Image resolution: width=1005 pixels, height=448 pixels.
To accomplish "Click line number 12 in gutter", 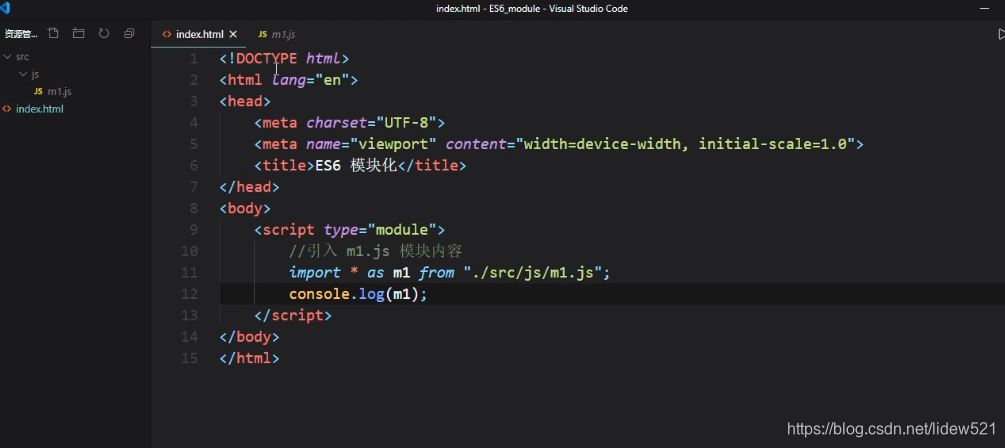I will click(190, 294).
